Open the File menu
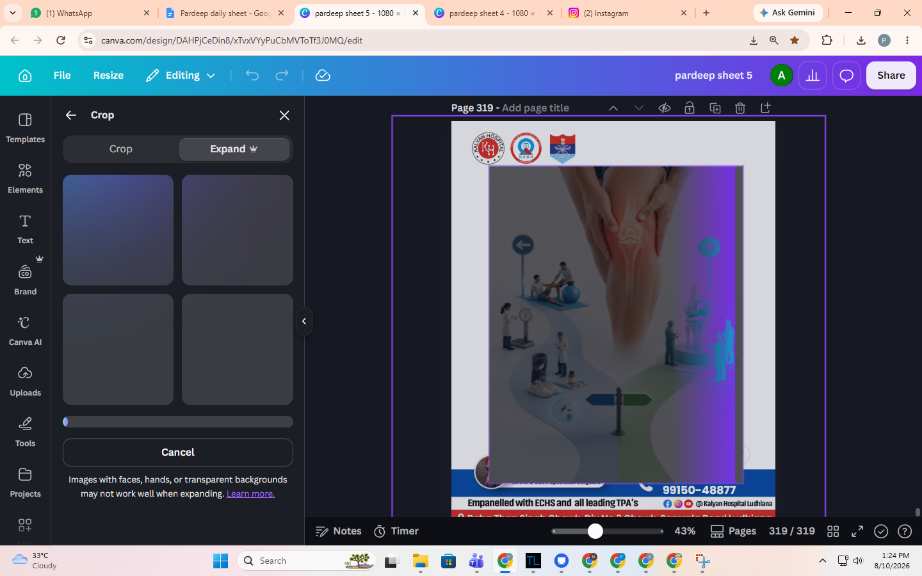The width and height of the screenshot is (922, 576). coord(62,75)
